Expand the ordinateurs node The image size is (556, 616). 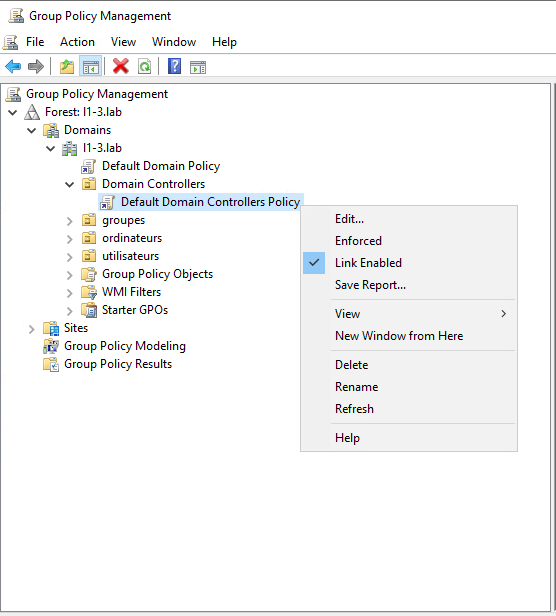70,239
